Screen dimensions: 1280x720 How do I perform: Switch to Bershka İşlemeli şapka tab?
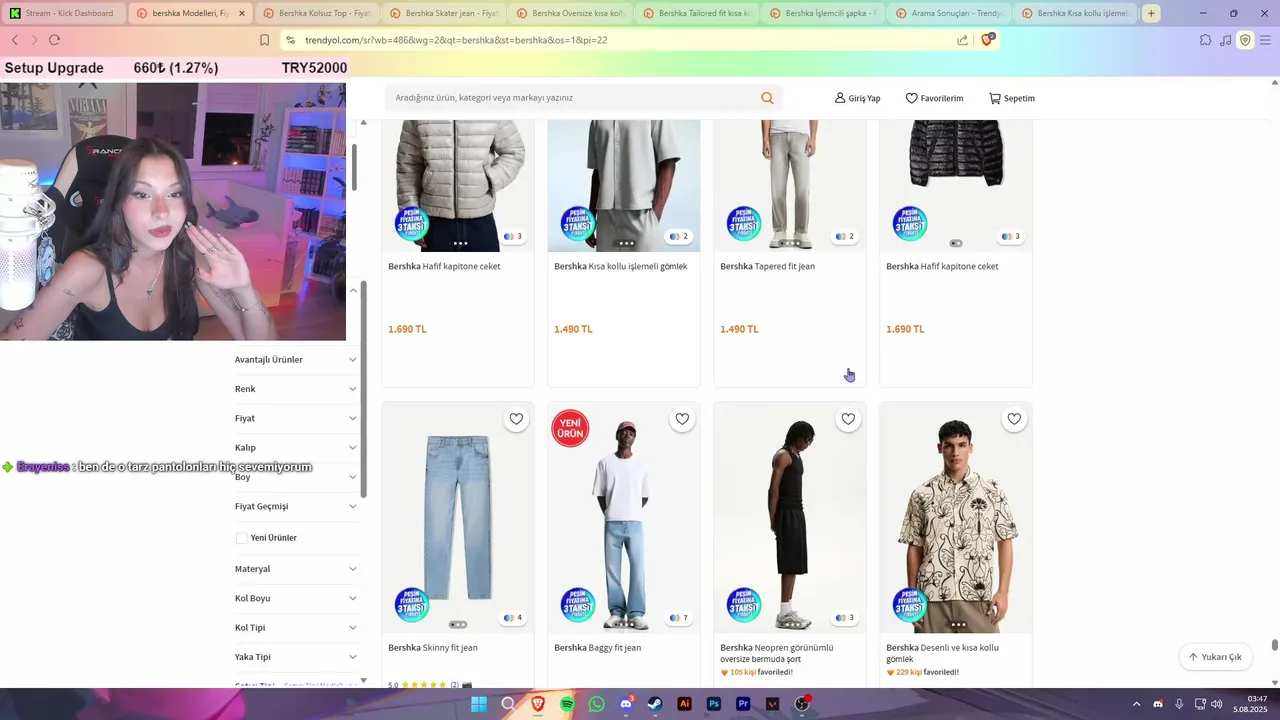pos(822,13)
